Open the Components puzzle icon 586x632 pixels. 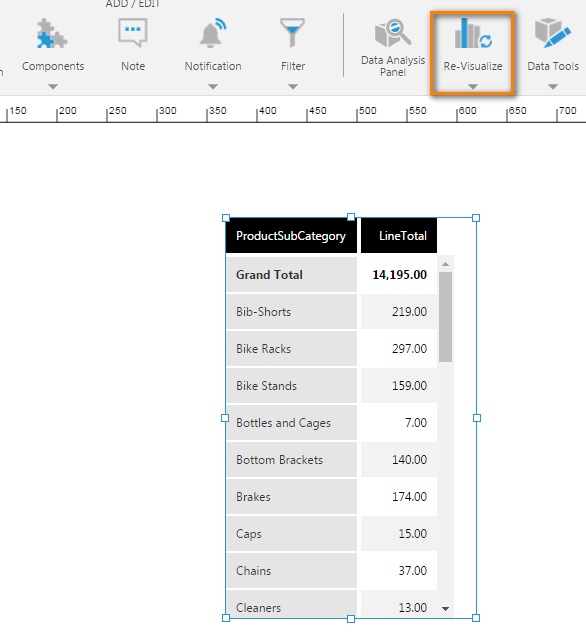(52, 34)
